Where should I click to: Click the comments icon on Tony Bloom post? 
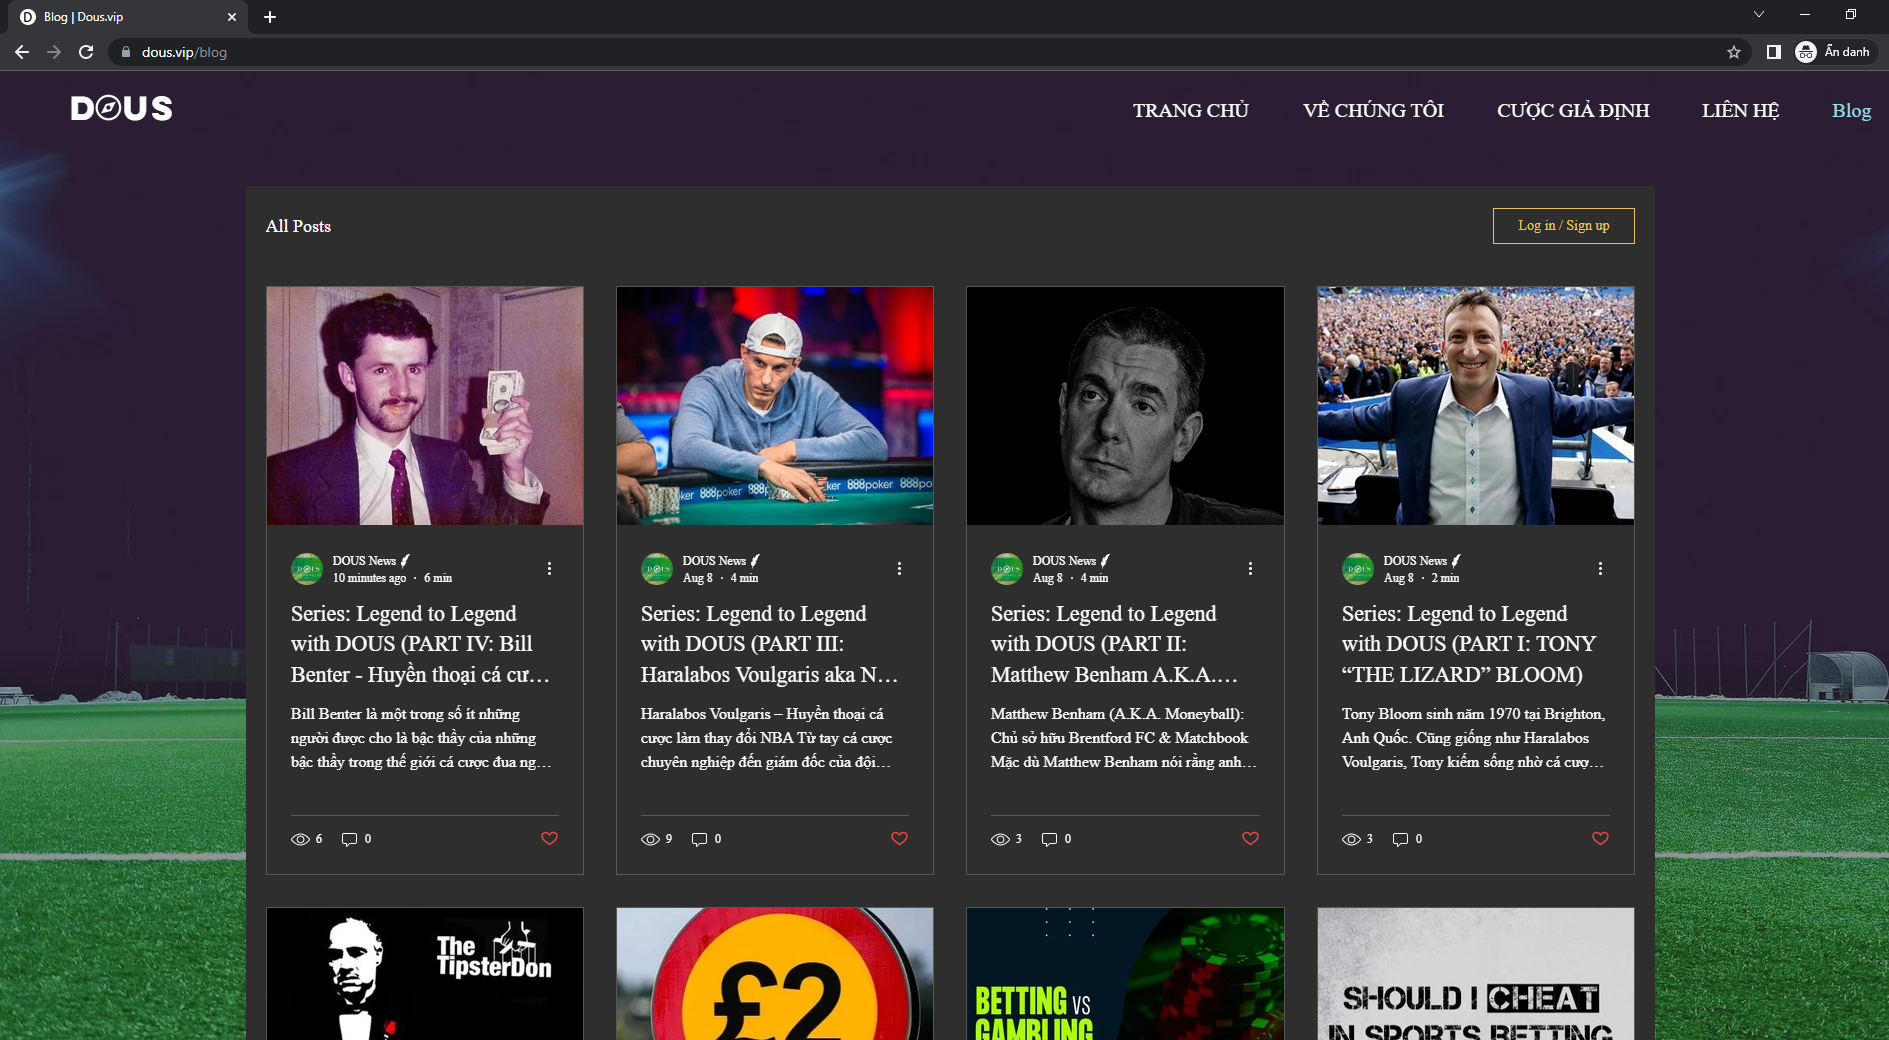coord(1400,839)
